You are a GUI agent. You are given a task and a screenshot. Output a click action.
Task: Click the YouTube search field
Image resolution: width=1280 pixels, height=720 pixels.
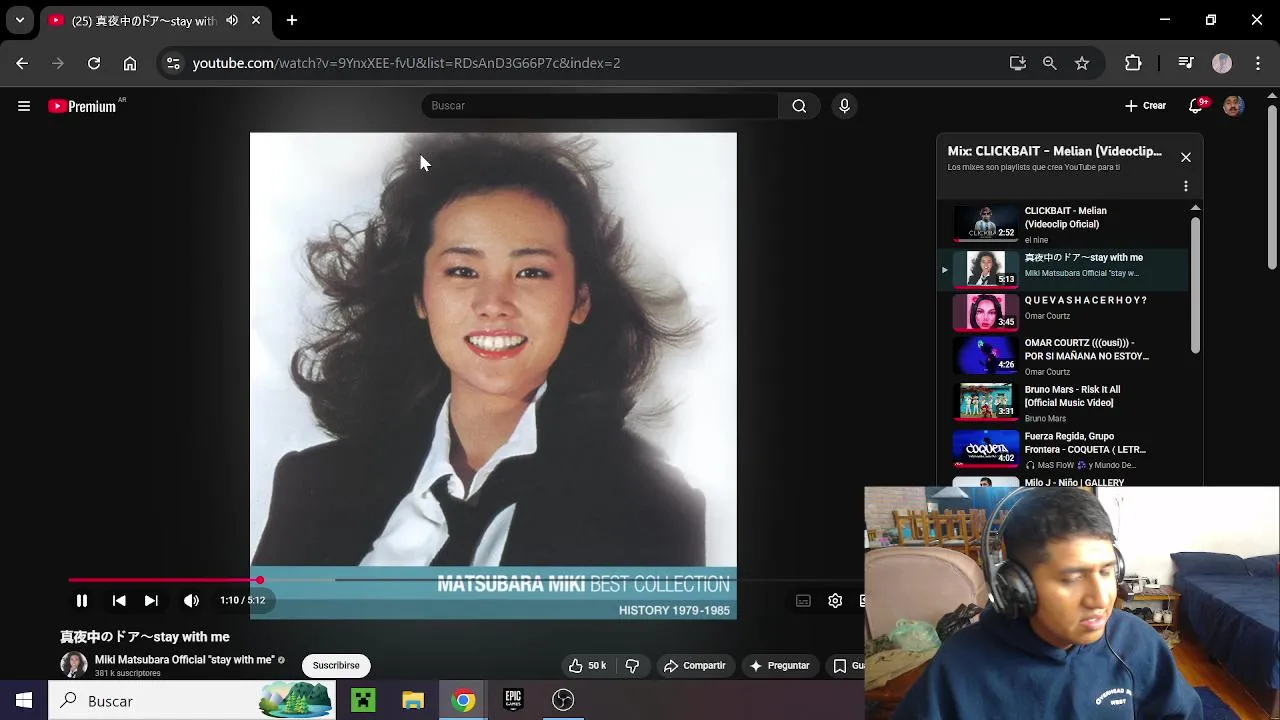pos(600,106)
